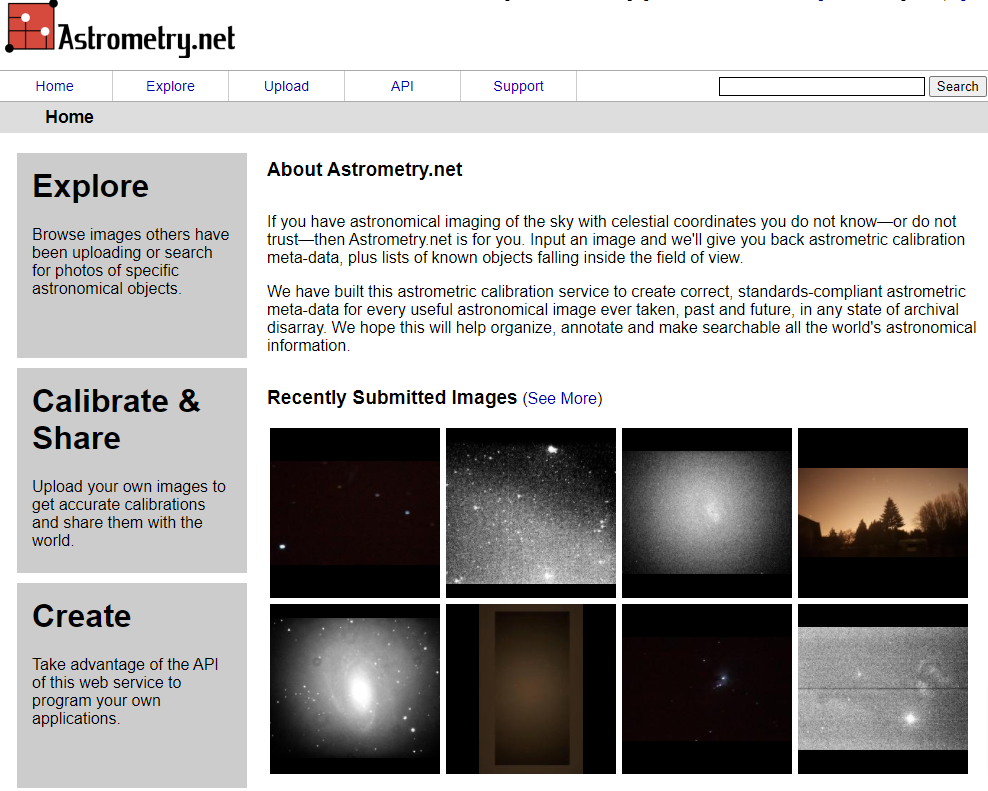Click the Astrometry.net logo icon

pyautogui.click(x=30, y=27)
